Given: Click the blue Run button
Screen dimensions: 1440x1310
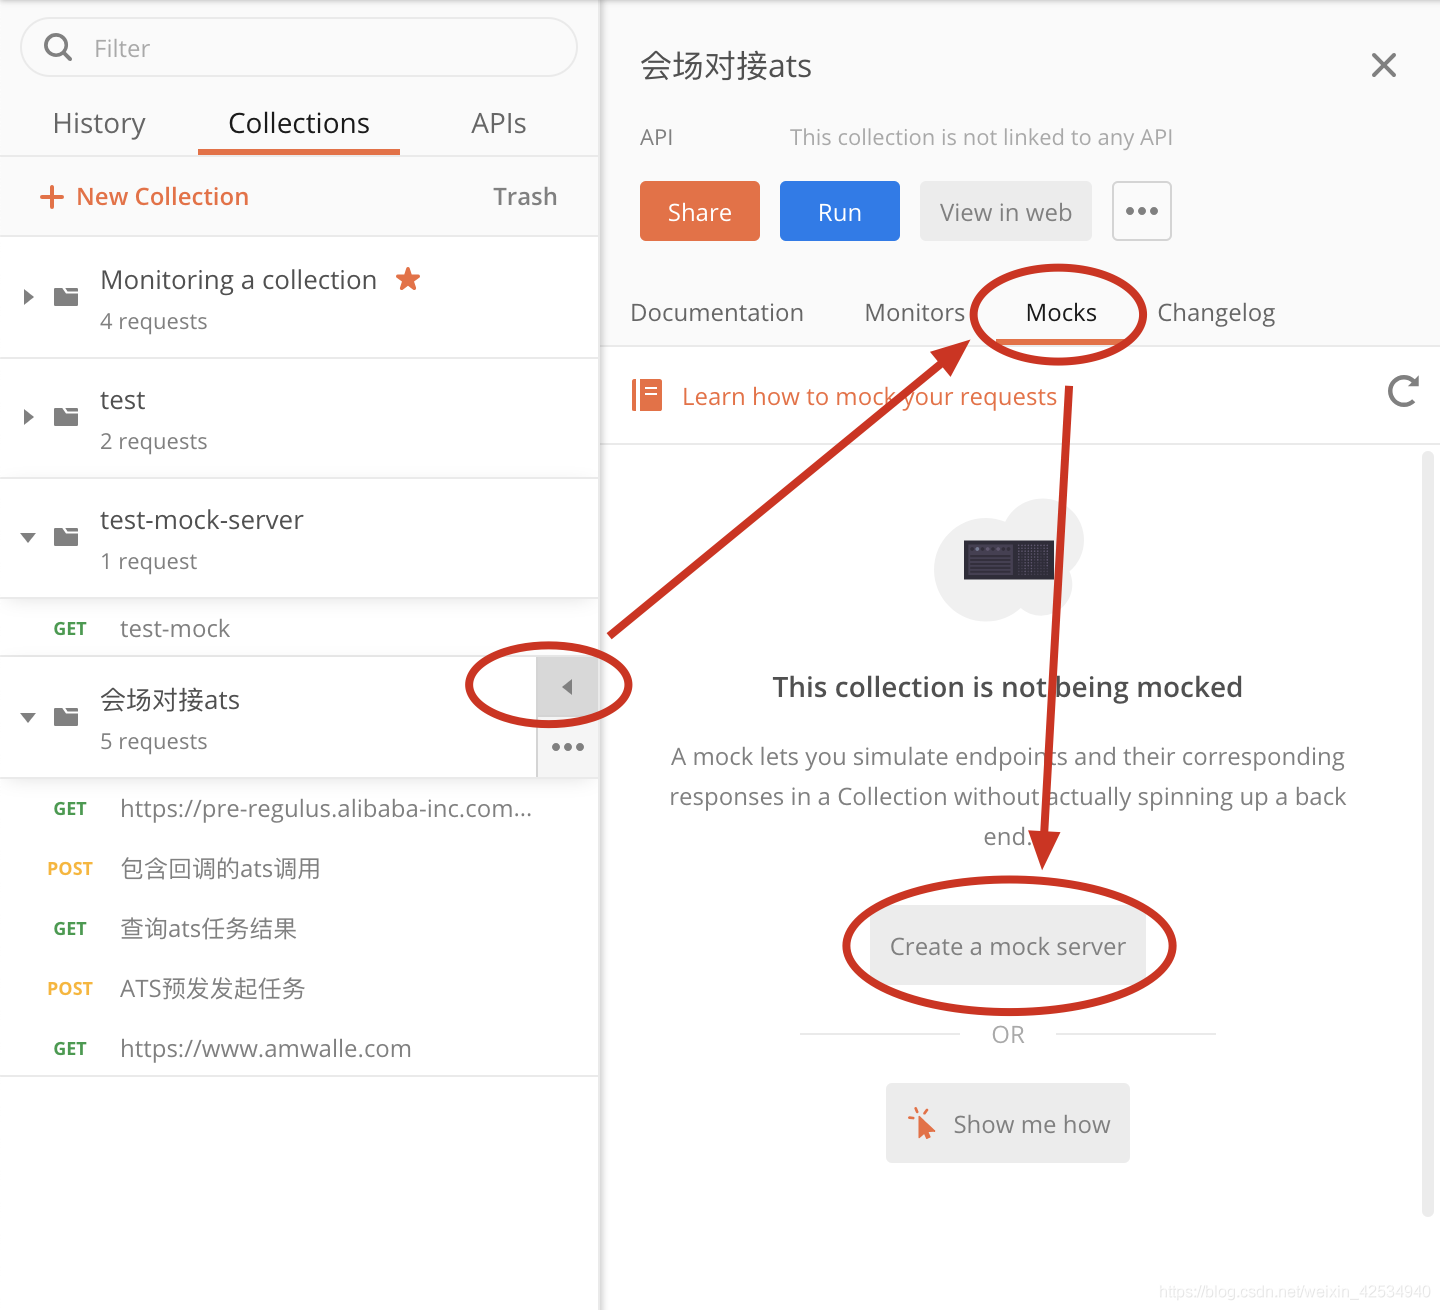Looking at the screenshot, I should point(840,211).
